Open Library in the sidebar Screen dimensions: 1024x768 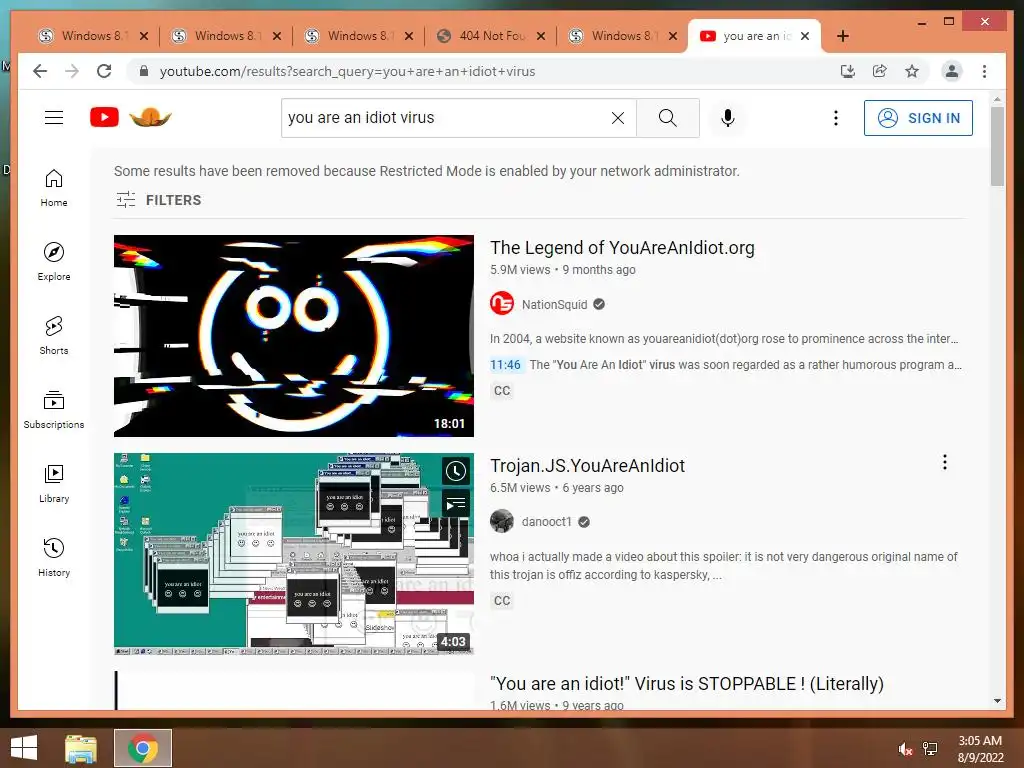point(54,483)
